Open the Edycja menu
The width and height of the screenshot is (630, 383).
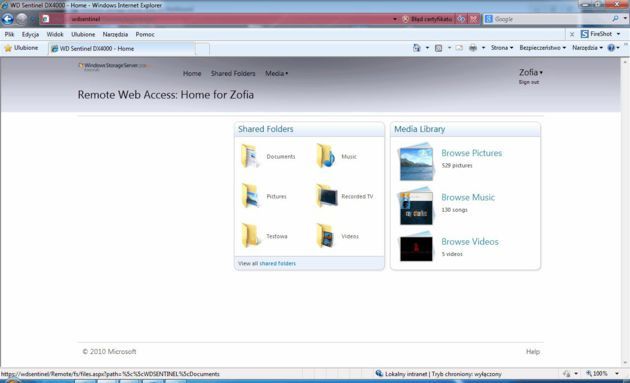pyautogui.click(x=30, y=34)
